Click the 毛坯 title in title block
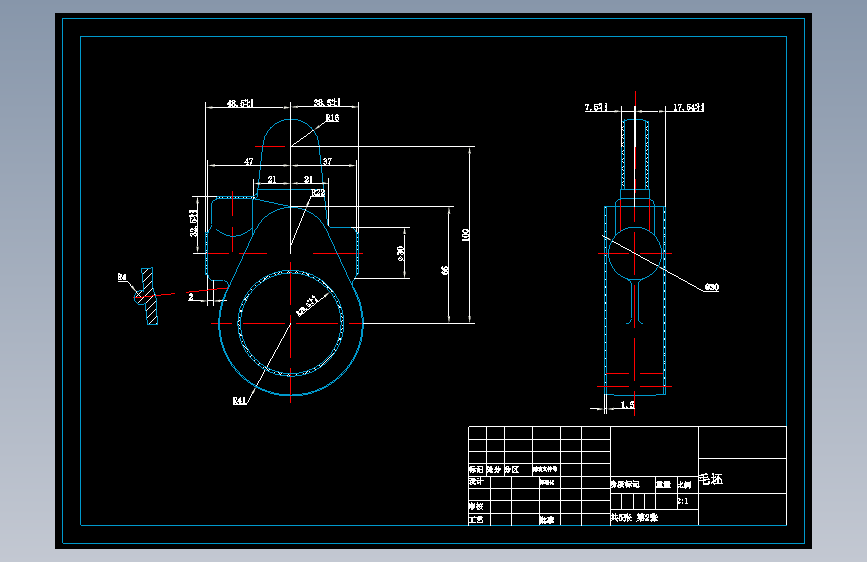Image resolution: width=867 pixels, height=562 pixels. (711, 479)
